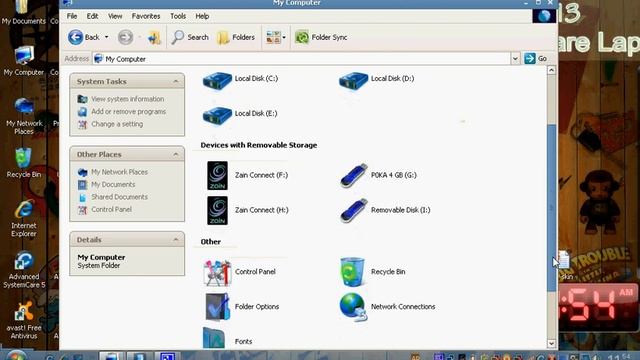Screen dimensions: 640x360
Task: Click the Forward navigation button
Action: tap(125, 37)
